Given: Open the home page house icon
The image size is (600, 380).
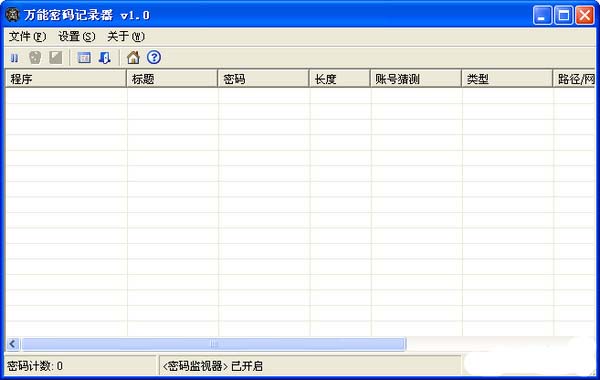Looking at the screenshot, I should pos(133,58).
